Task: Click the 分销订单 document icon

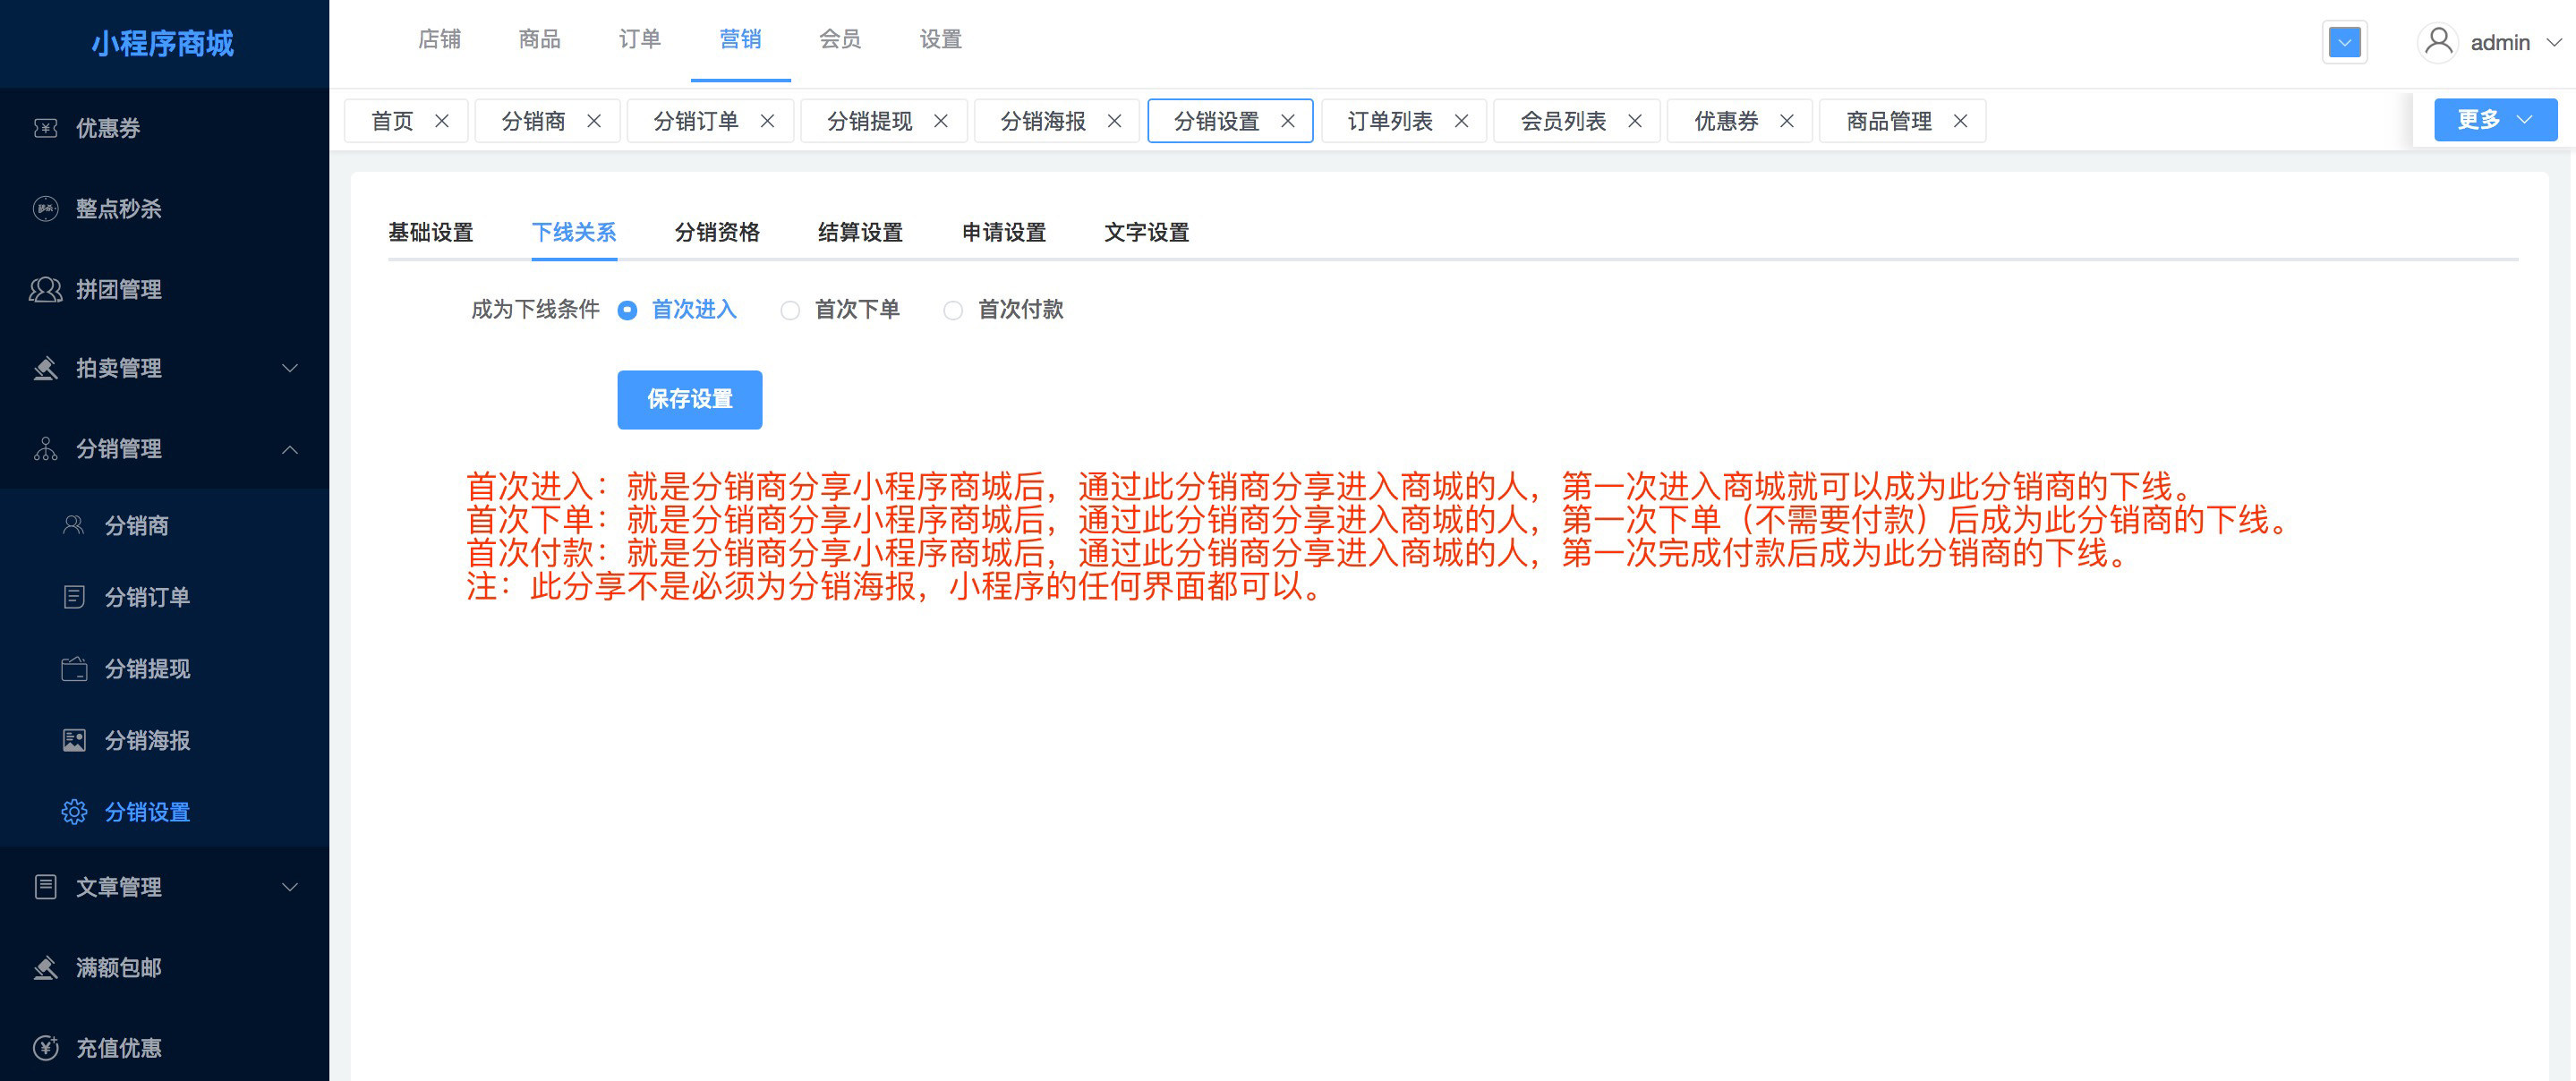Action: 74,597
